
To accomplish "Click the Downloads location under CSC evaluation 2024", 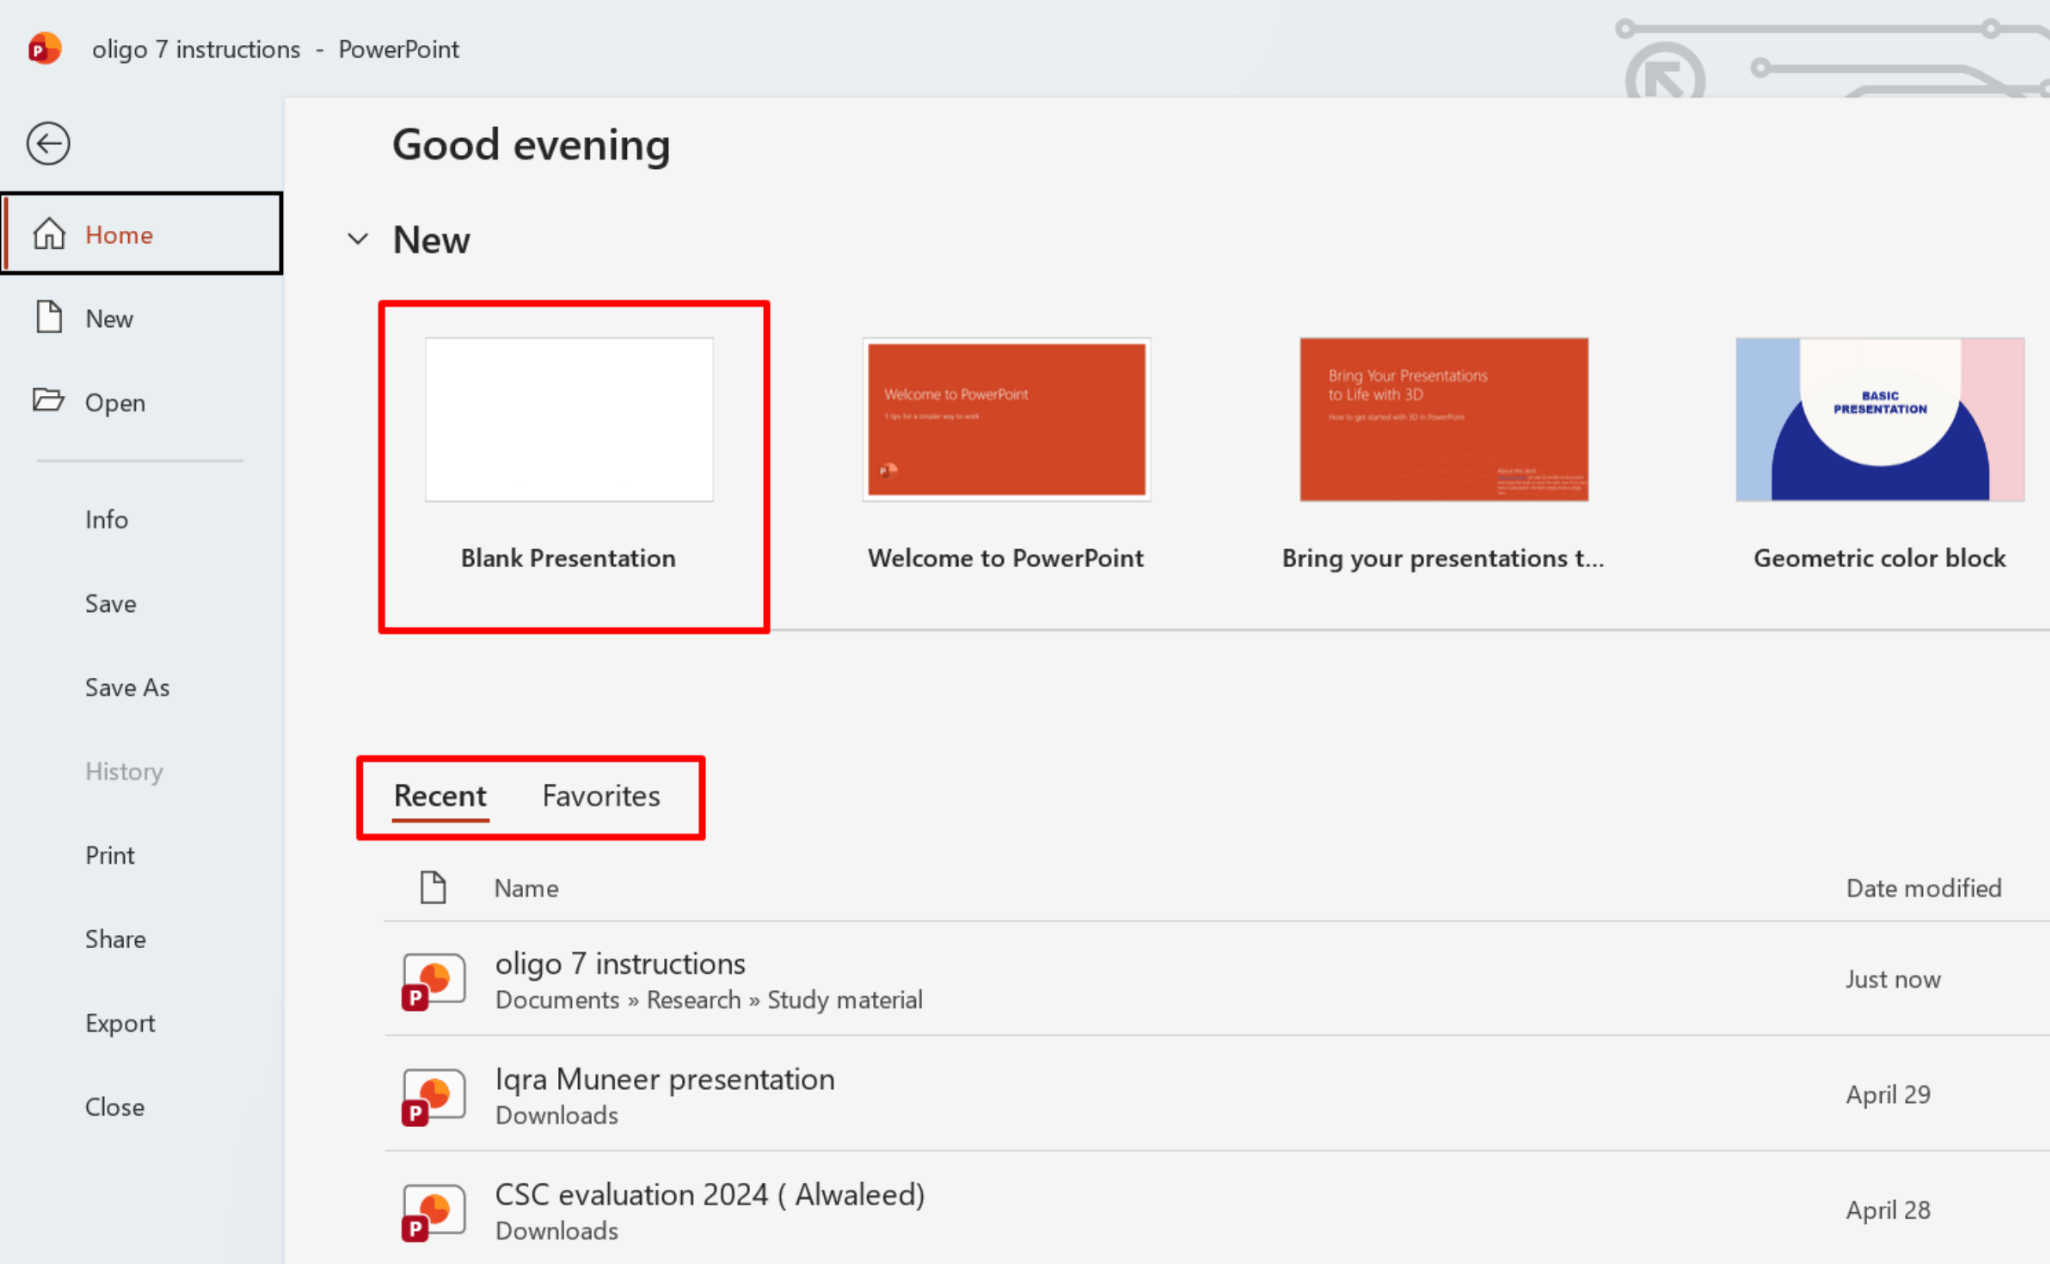I will (x=557, y=1230).
